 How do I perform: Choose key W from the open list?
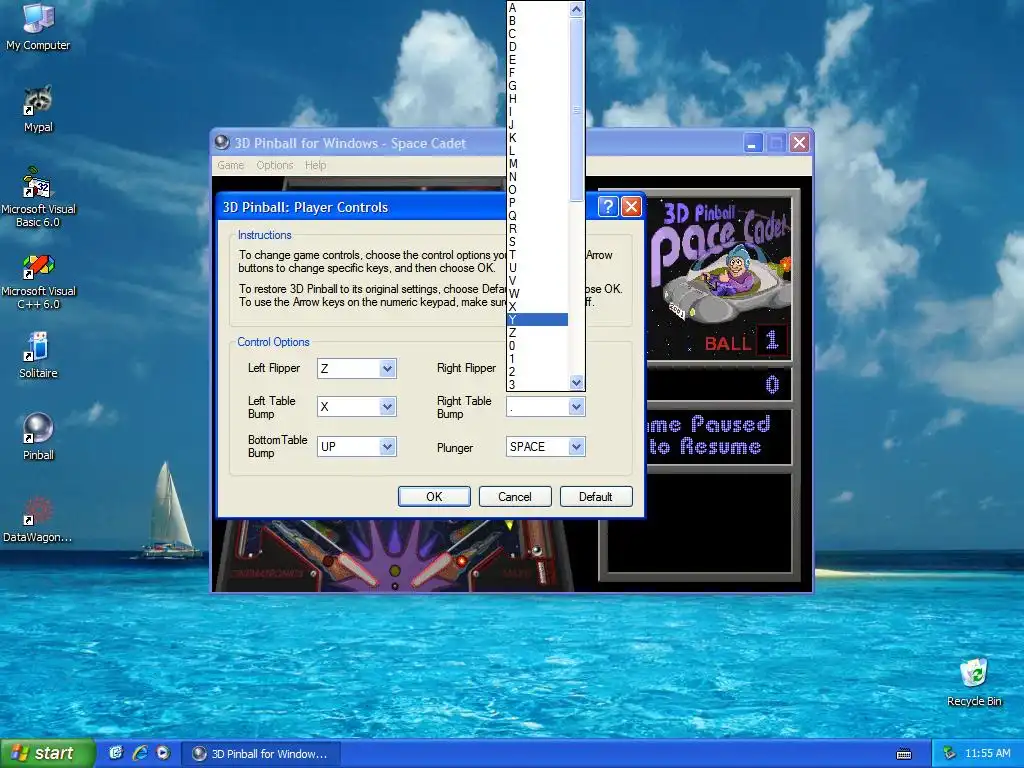(537, 294)
